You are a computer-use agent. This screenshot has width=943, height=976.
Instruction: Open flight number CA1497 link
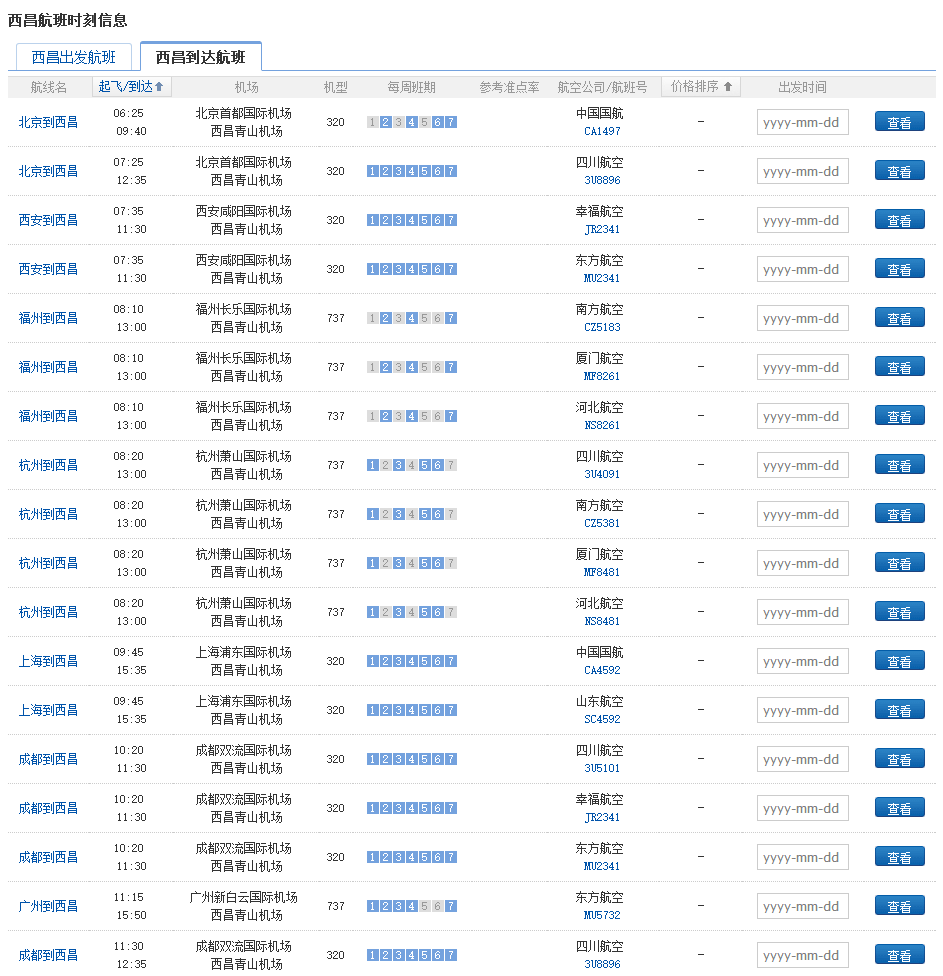click(x=601, y=131)
